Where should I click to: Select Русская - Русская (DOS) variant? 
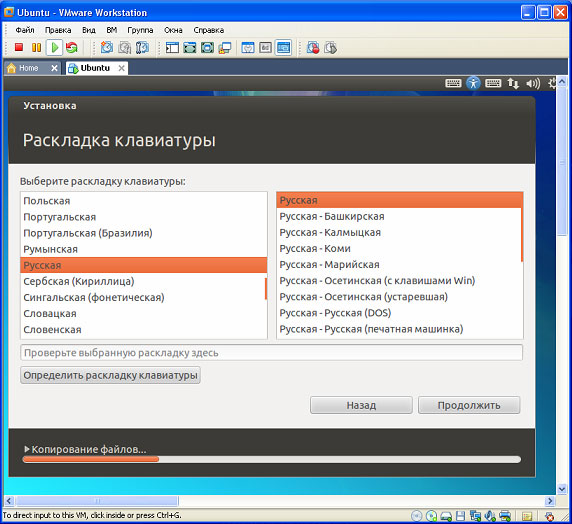(399, 313)
